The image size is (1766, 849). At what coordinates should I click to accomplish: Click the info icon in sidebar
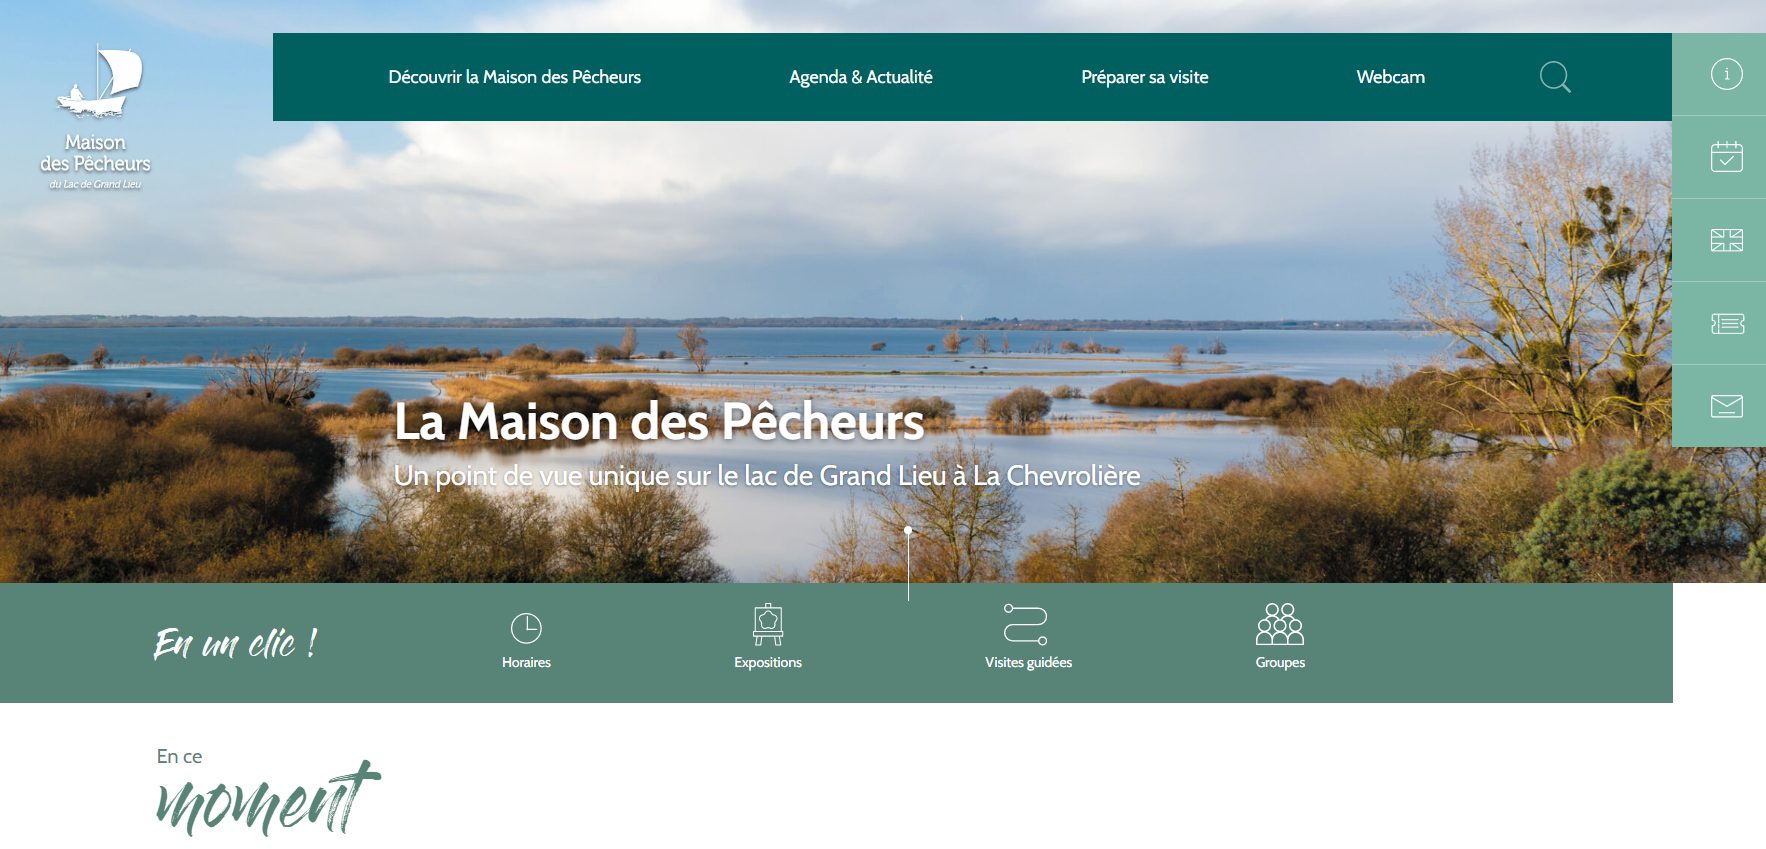coord(1726,74)
